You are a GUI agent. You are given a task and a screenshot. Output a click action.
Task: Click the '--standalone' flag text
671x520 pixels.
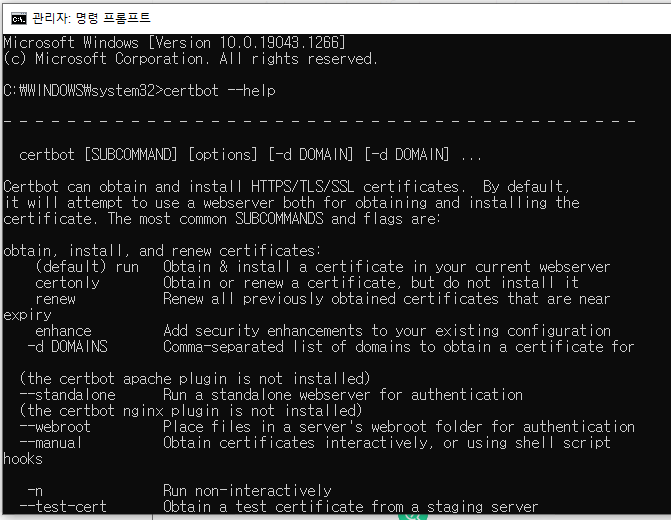point(67,395)
